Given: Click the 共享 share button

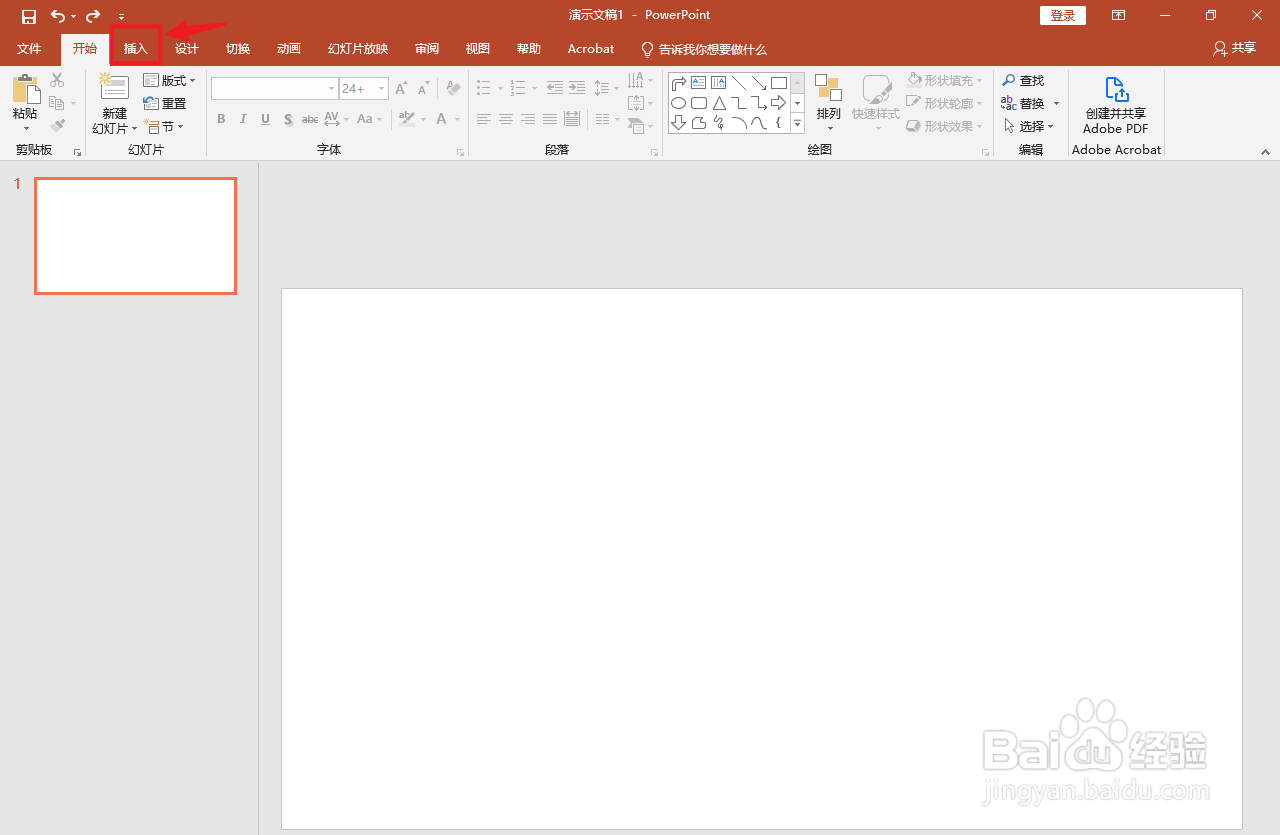Looking at the screenshot, I should pos(1234,48).
